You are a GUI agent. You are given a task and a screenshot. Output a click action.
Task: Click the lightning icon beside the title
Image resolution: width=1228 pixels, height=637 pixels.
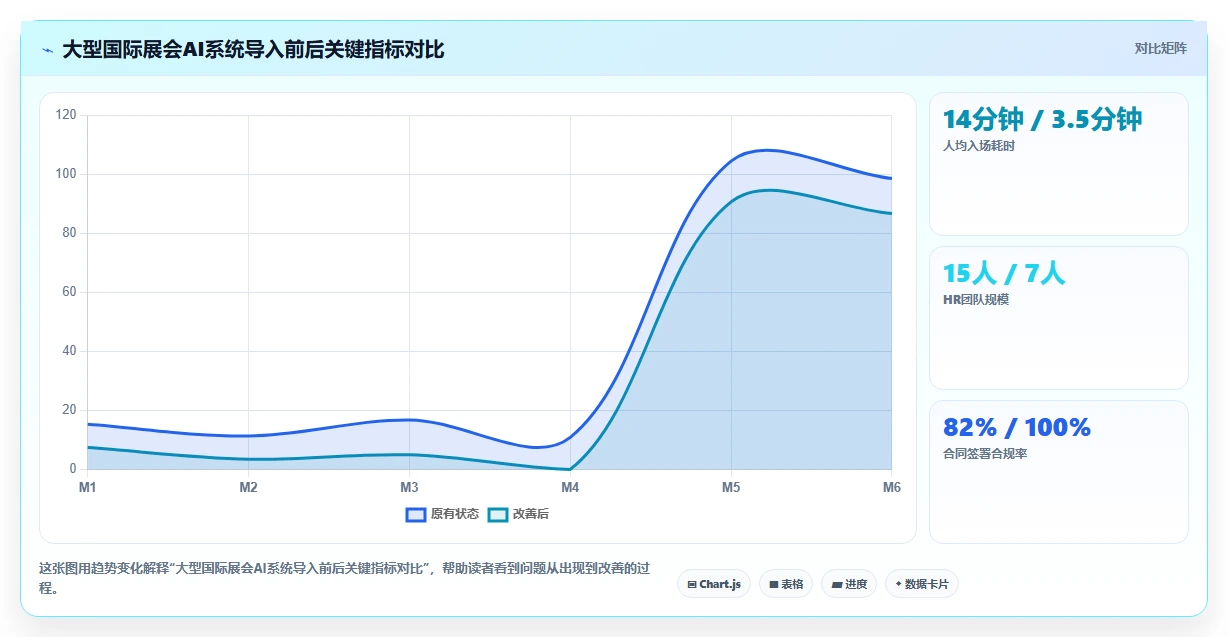click(47, 50)
